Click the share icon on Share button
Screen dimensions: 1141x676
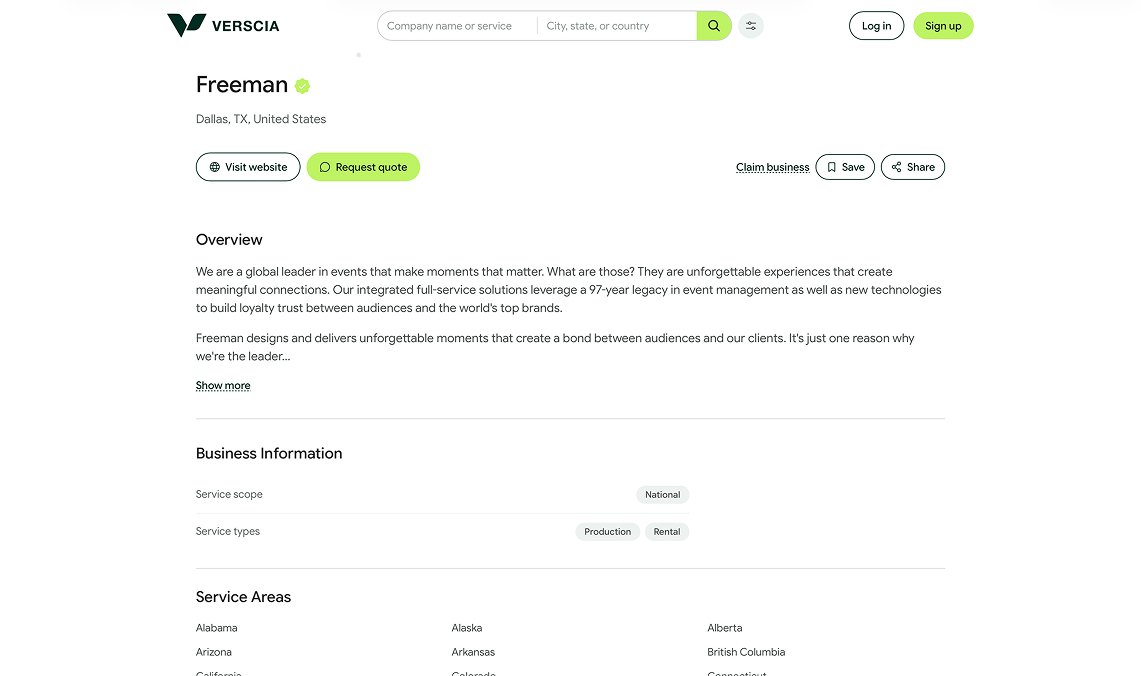(896, 167)
